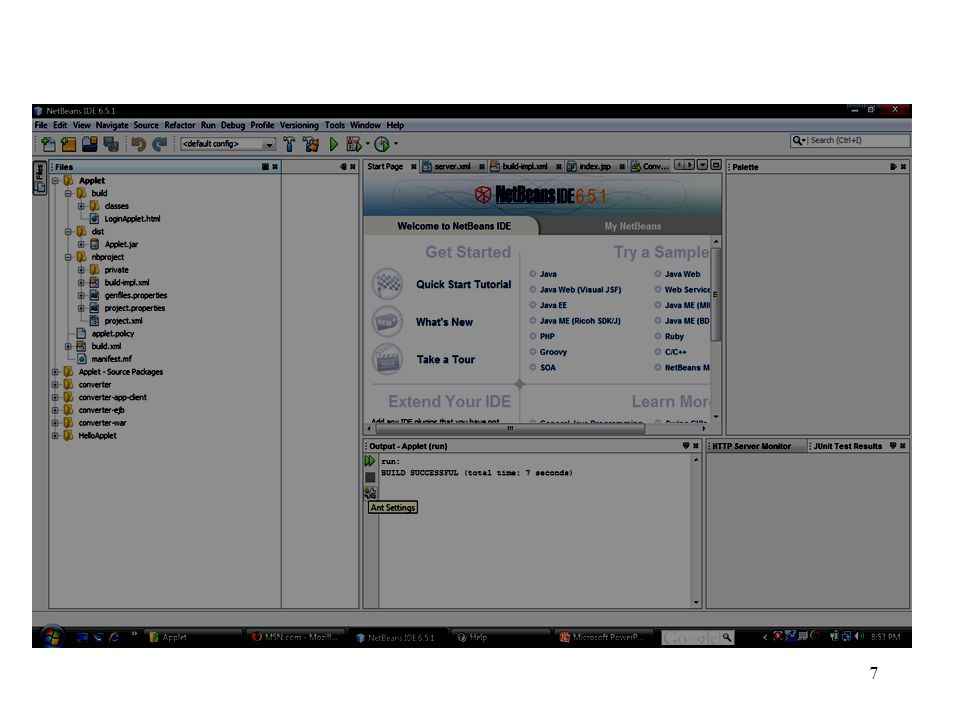Select the Ruby sample bullet
The width and height of the screenshot is (960, 720).
[658, 336]
